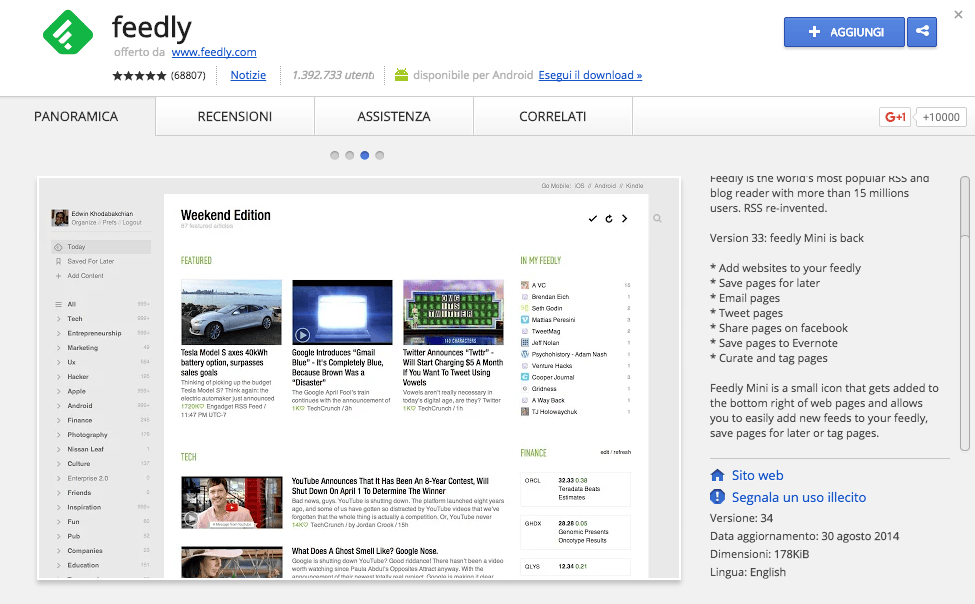The width and height of the screenshot is (975, 604).
Task: Click the green feedly logo icon
Action: click(66, 32)
